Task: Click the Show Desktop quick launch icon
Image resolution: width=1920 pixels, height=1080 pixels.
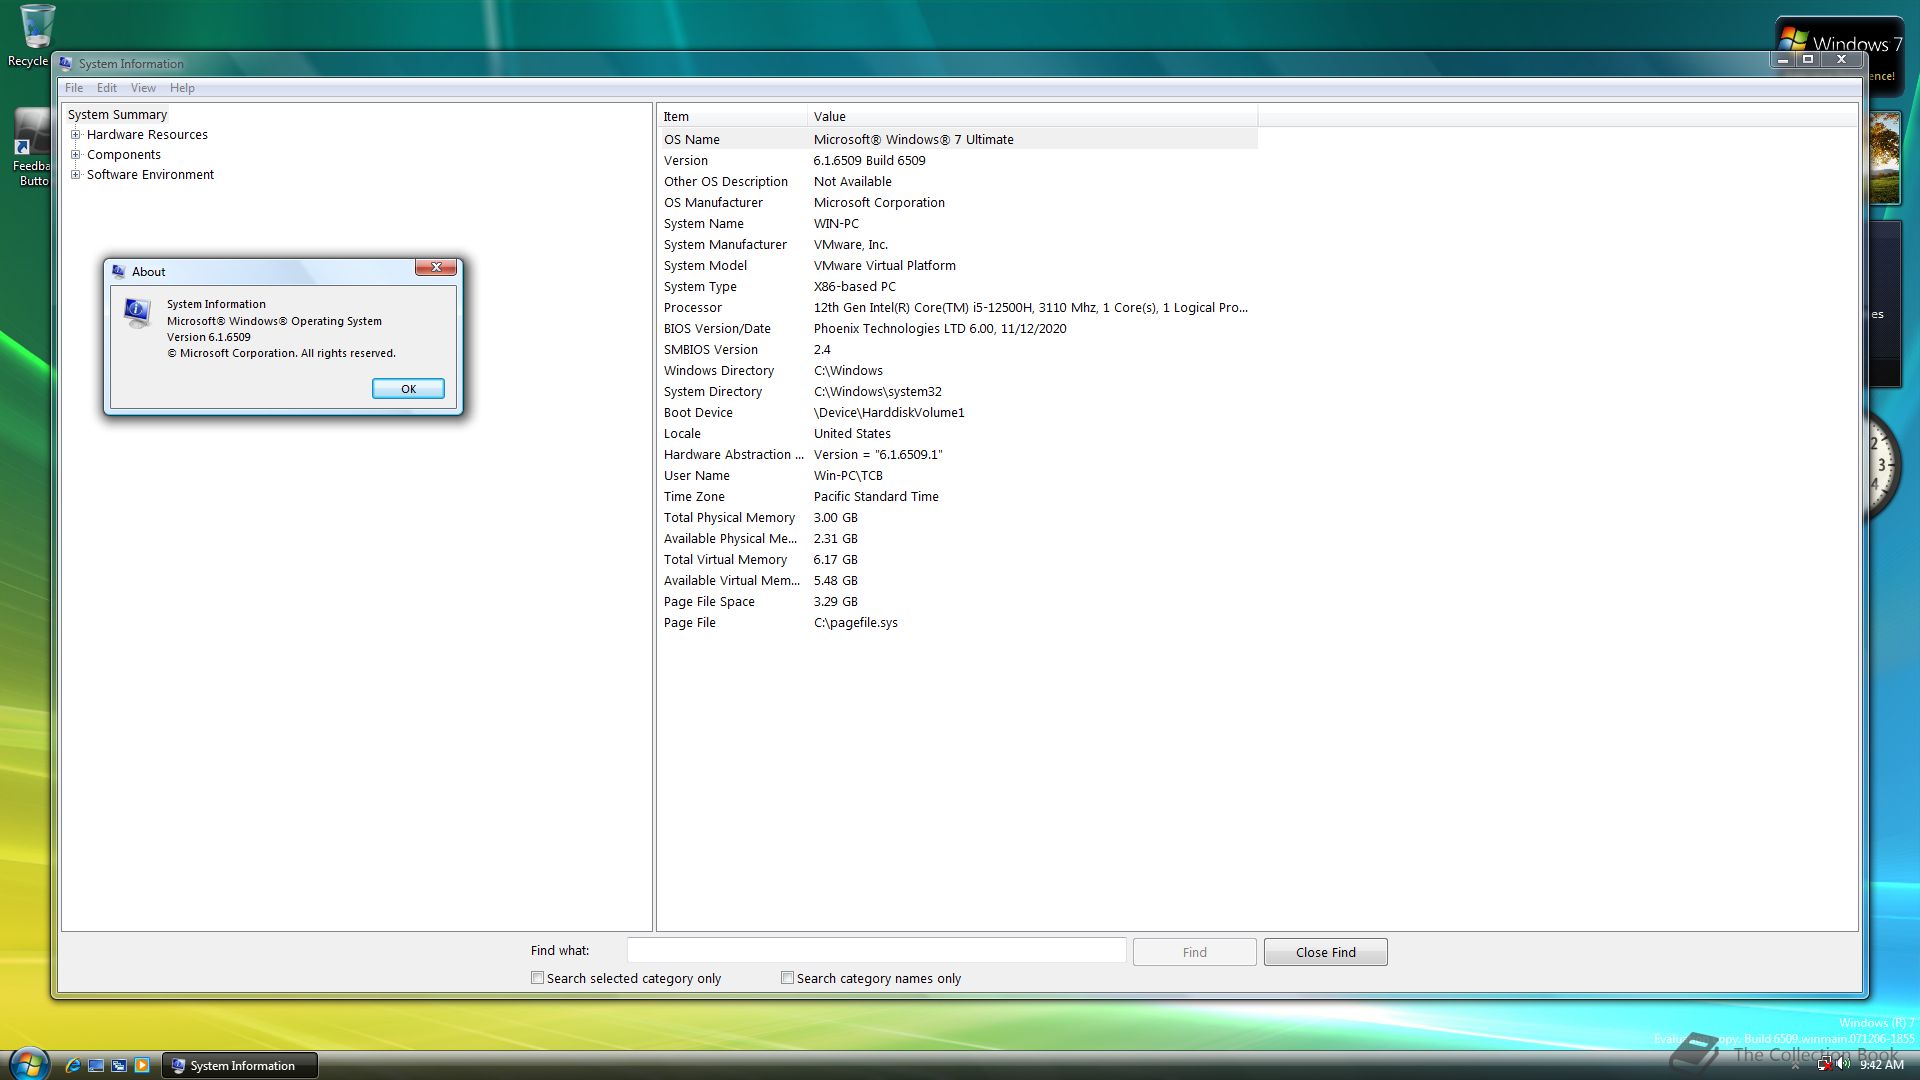Action: tap(96, 1065)
